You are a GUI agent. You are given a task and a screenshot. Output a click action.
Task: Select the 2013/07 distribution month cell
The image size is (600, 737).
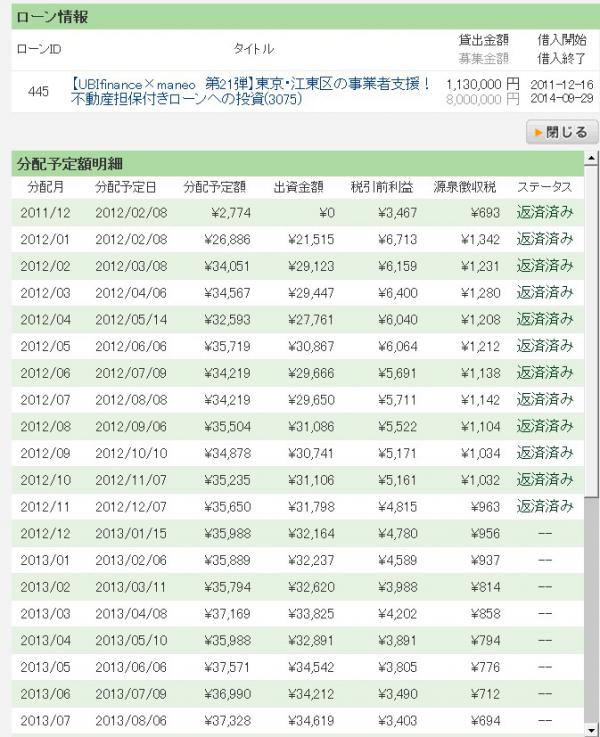45,721
